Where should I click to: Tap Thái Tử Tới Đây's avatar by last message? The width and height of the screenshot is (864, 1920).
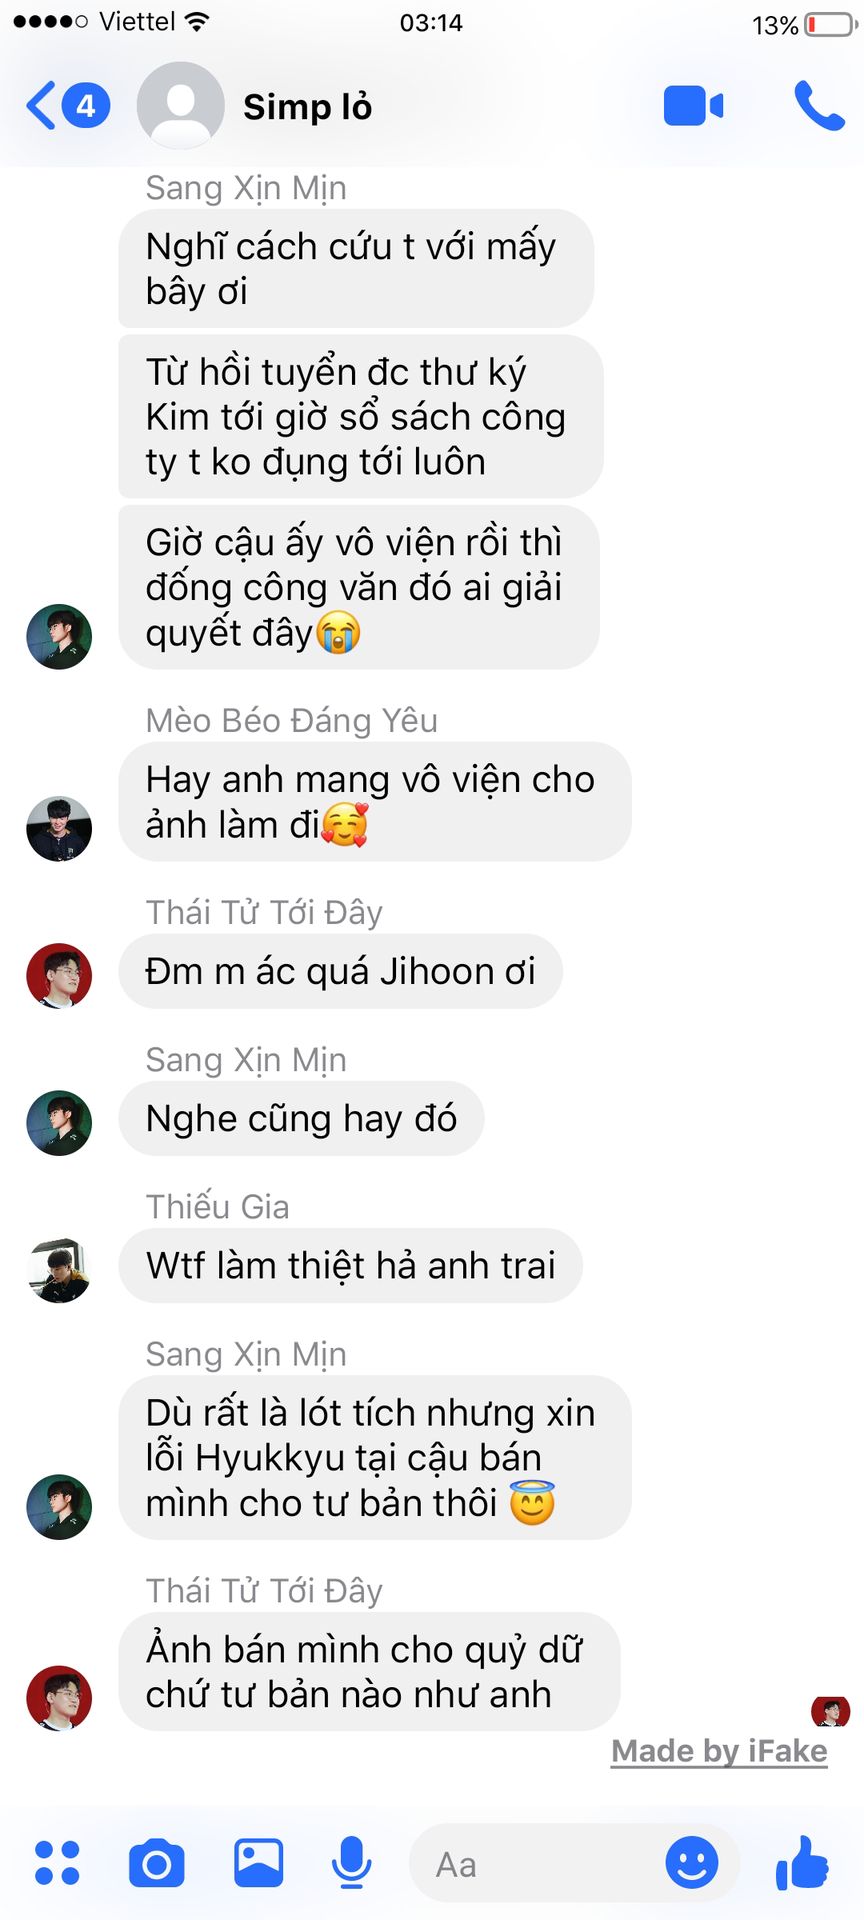(x=59, y=1698)
